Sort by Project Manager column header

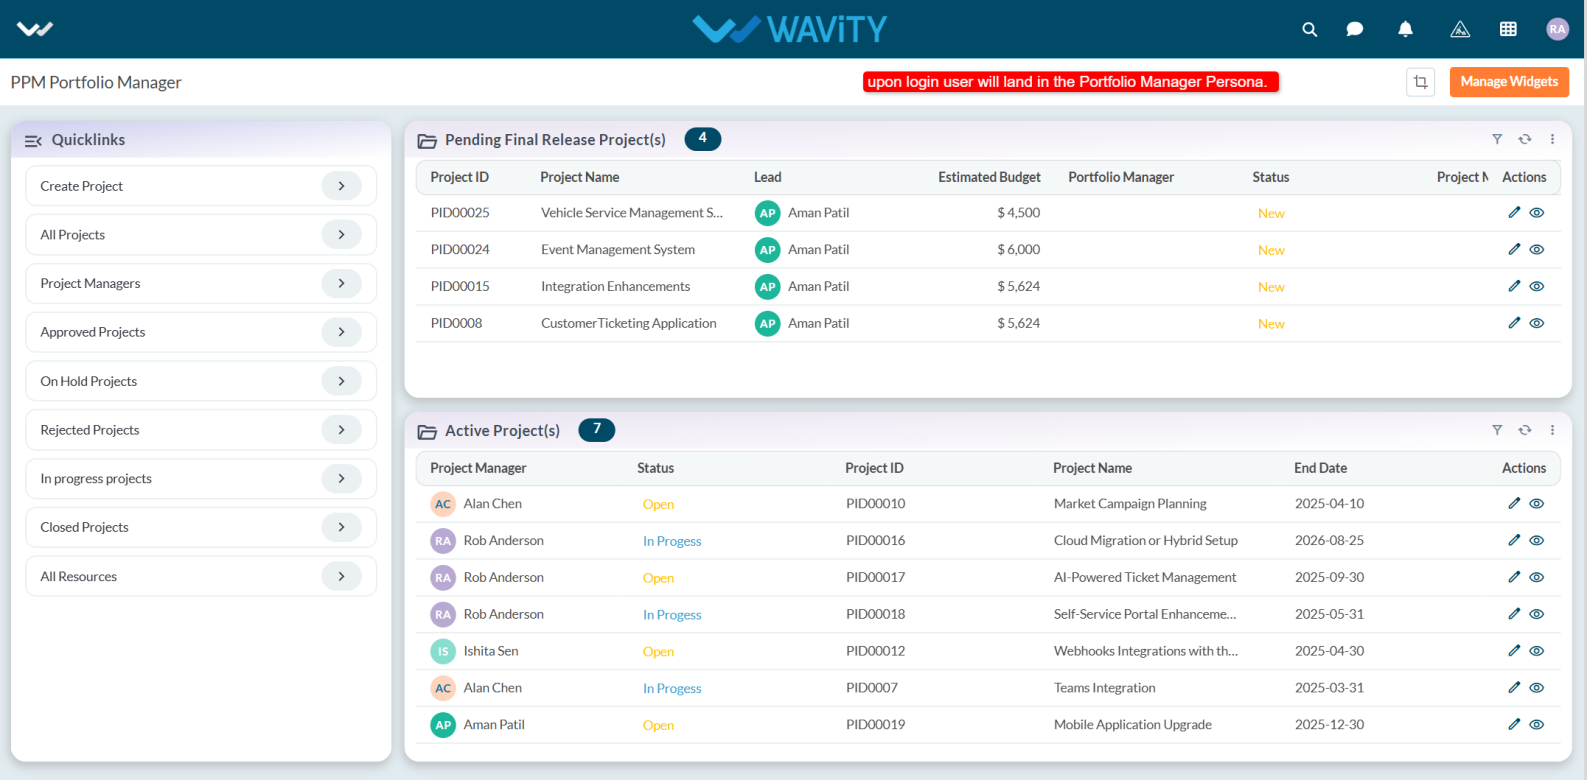478,468
